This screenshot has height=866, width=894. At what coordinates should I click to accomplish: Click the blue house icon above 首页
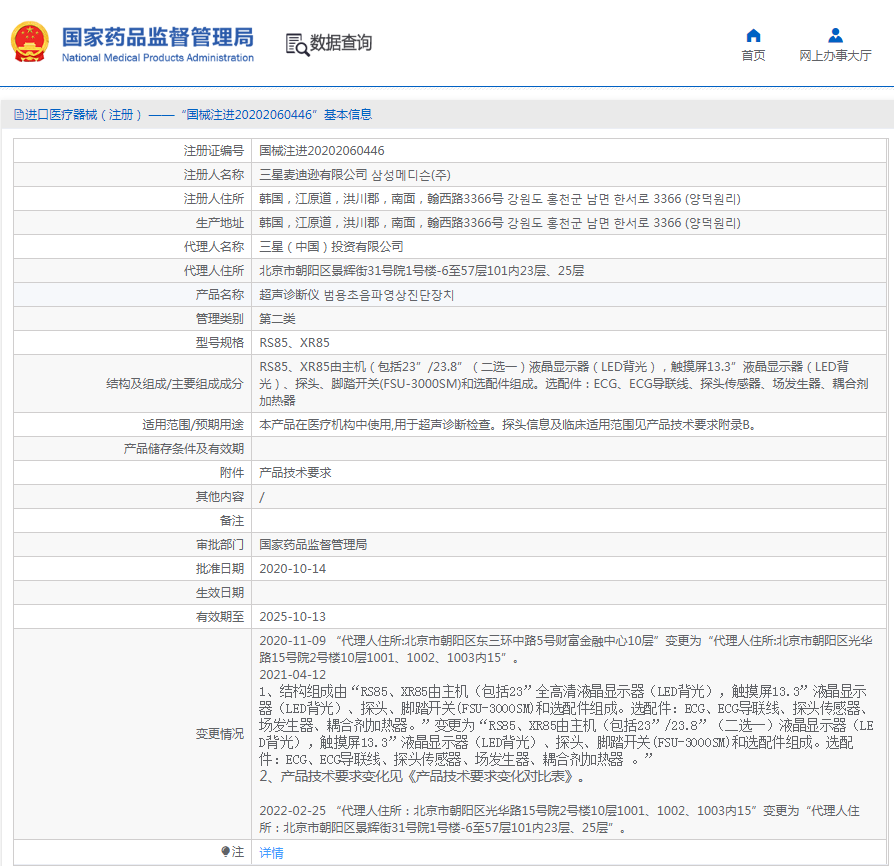753,34
